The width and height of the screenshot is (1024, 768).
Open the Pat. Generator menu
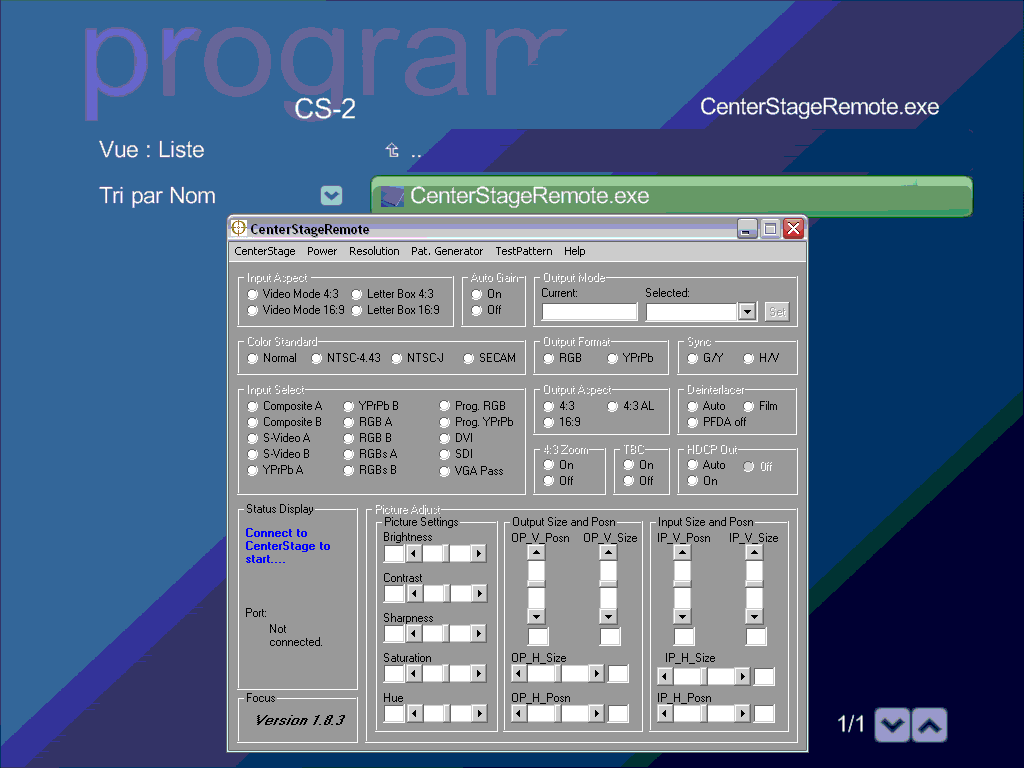(x=447, y=251)
